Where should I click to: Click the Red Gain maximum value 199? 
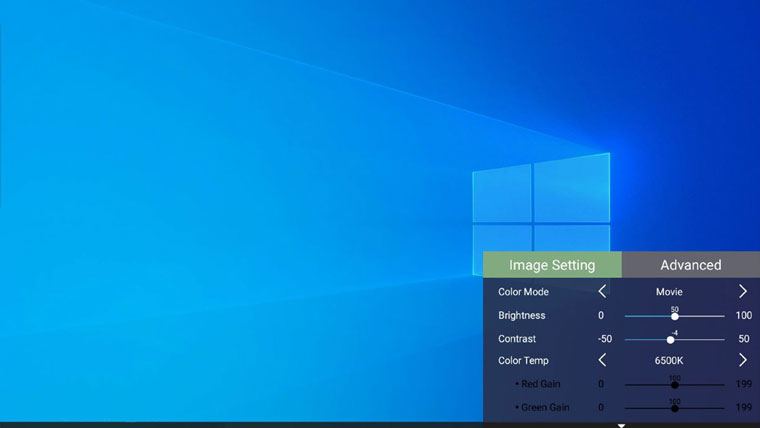(x=744, y=384)
